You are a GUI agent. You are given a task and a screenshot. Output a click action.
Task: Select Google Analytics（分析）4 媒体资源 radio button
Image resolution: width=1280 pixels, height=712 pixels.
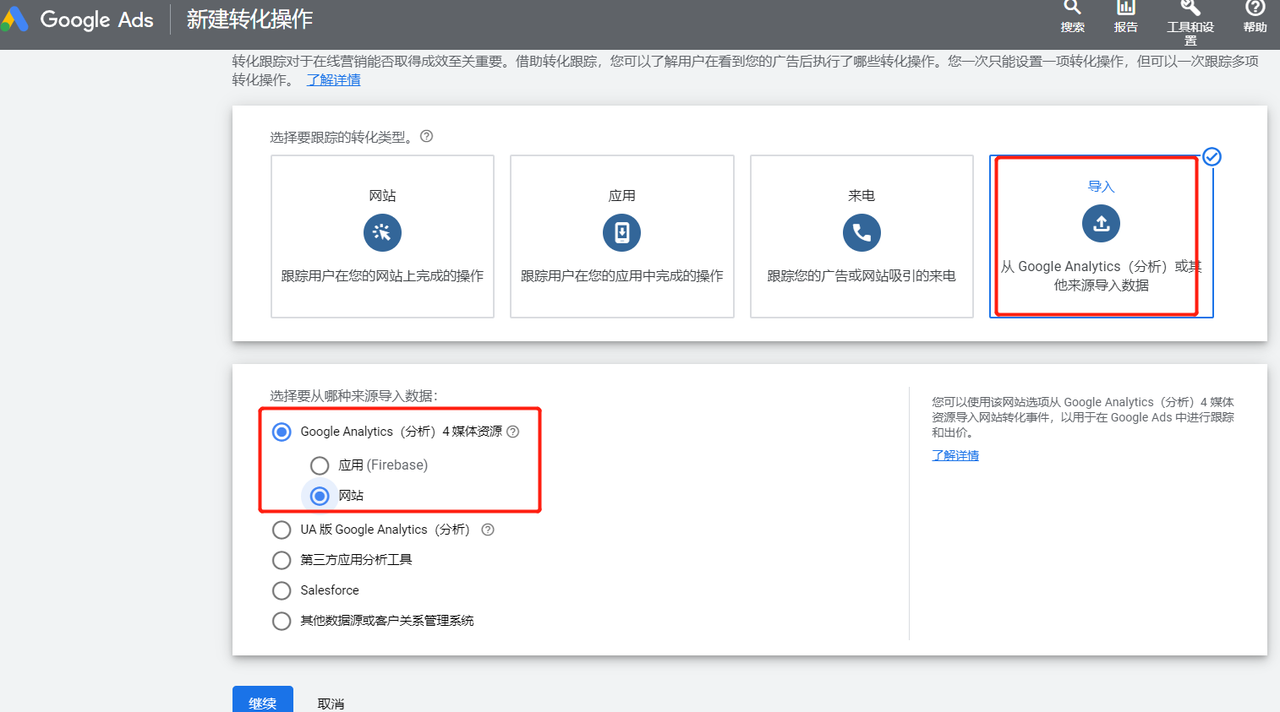pyautogui.click(x=282, y=432)
